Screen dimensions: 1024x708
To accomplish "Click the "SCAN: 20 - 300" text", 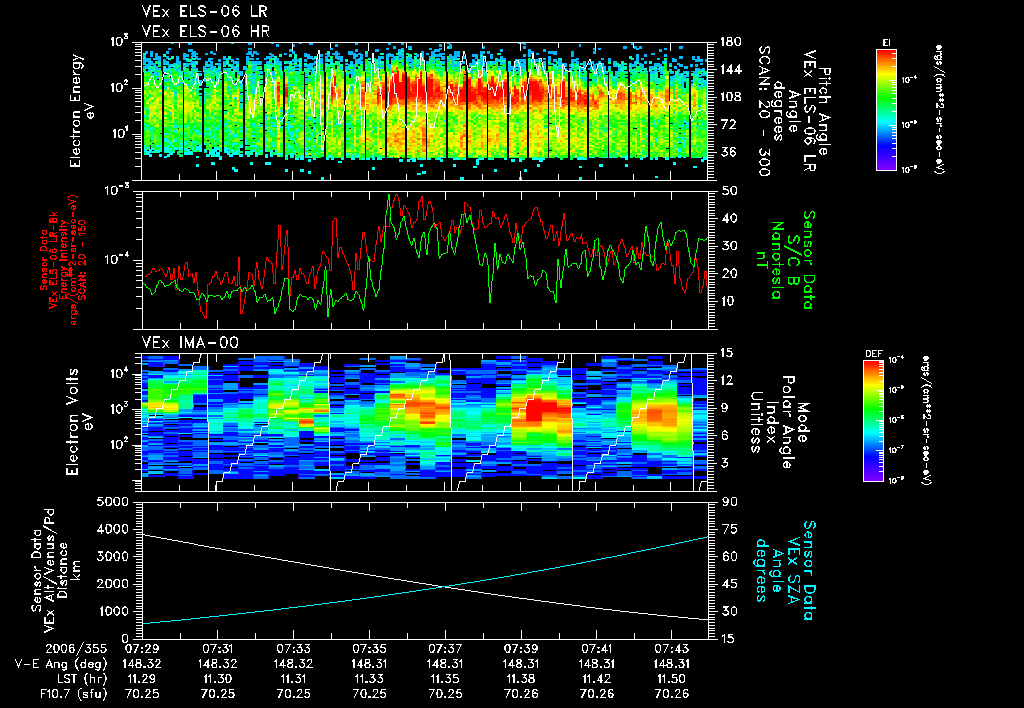I will click(x=763, y=111).
